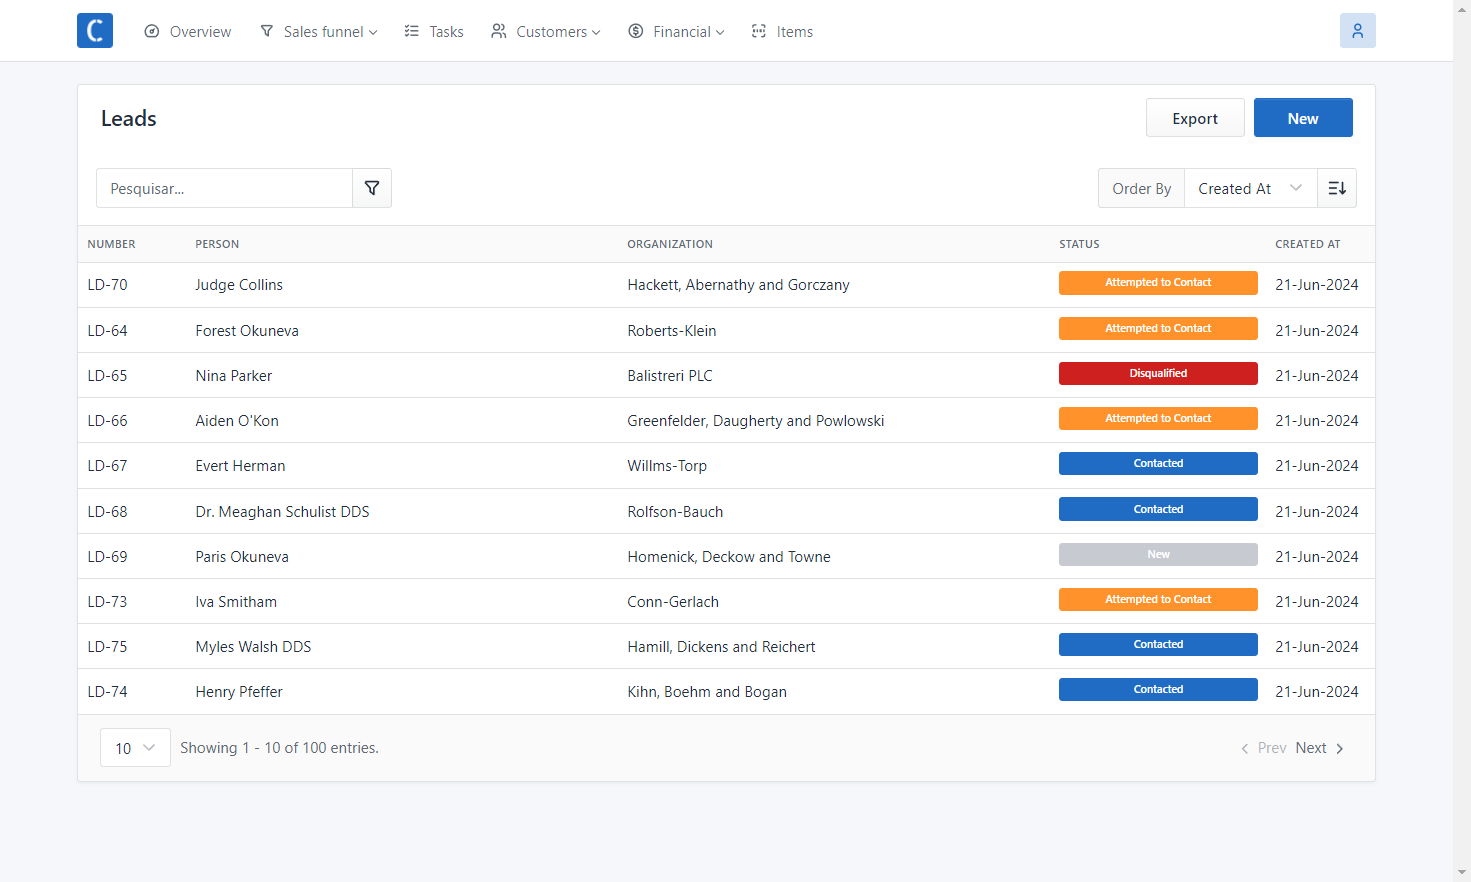Open the Overview page
The height and width of the screenshot is (882, 1471).
point(188,31)
